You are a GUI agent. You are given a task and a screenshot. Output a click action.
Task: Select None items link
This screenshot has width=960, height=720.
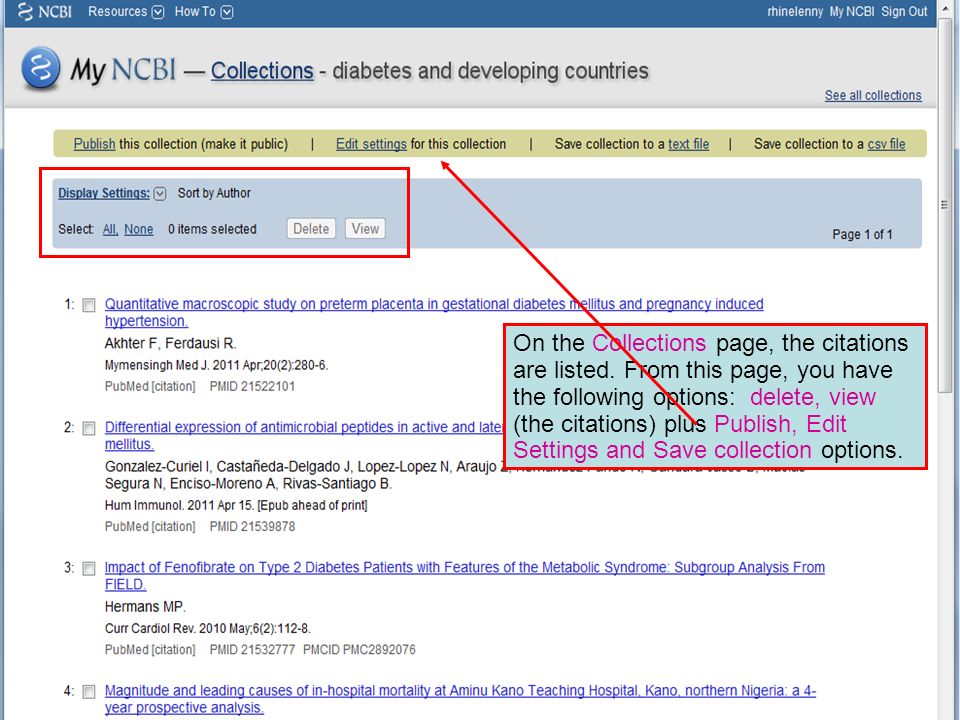138,229
